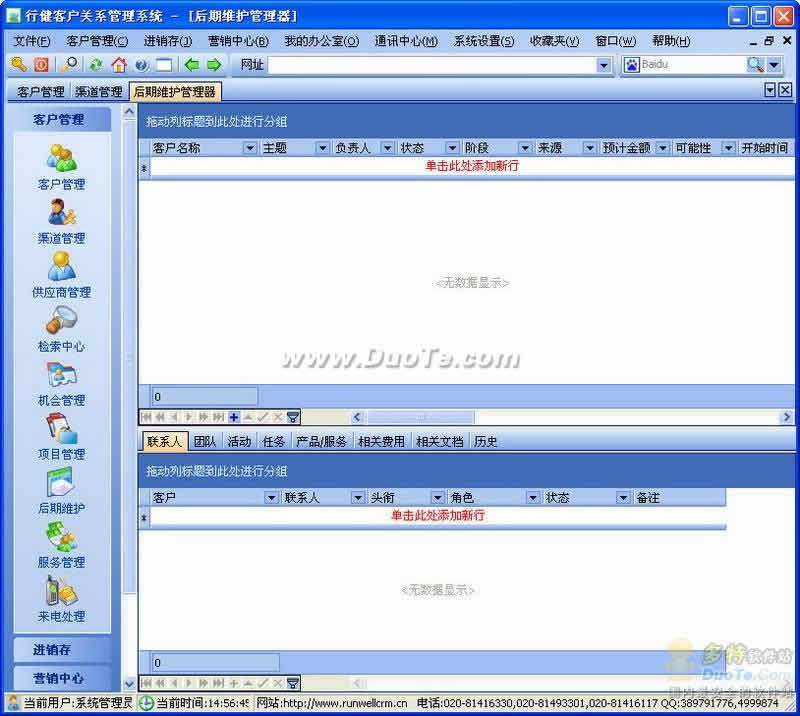Click the clock icon in status bar

coord(146,703)
